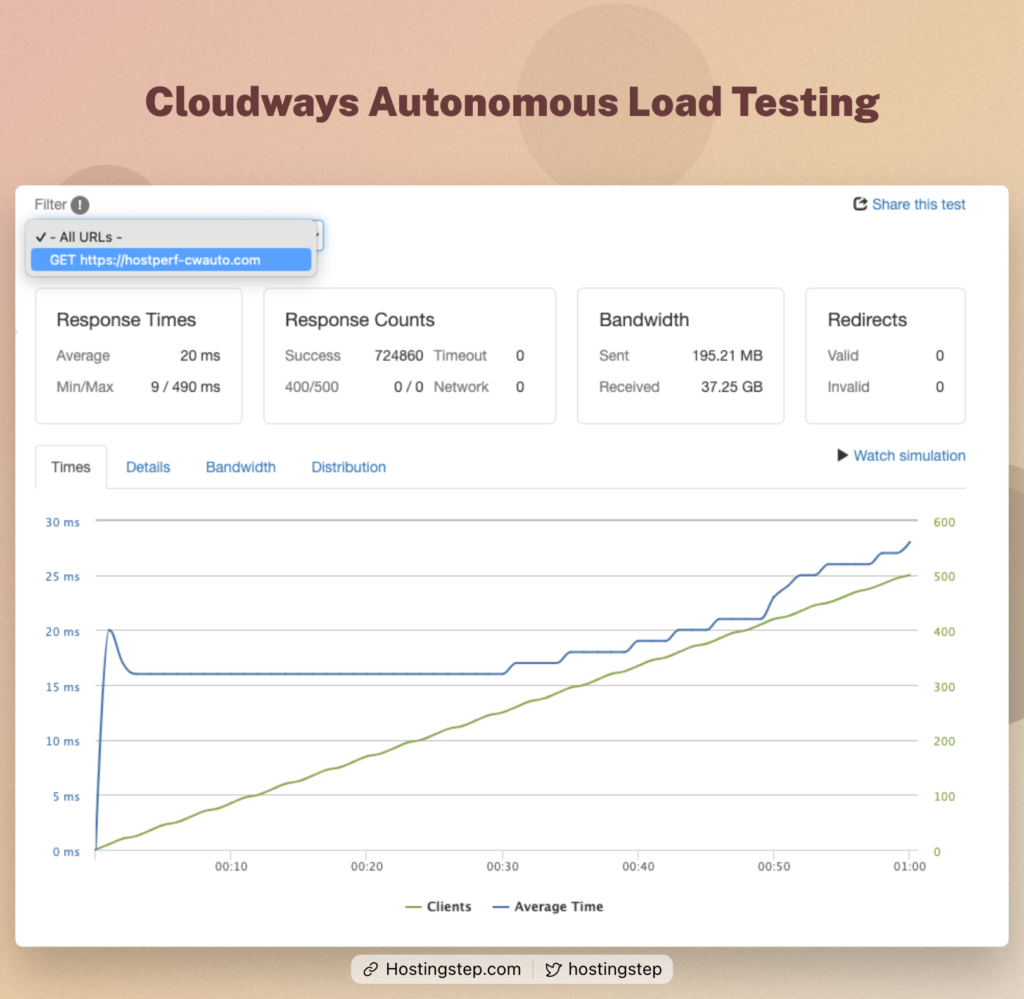This screenshot has height=999, width=1024.
Task: Click the 400/500 value '0 / 0'
Action: (408, 387)
